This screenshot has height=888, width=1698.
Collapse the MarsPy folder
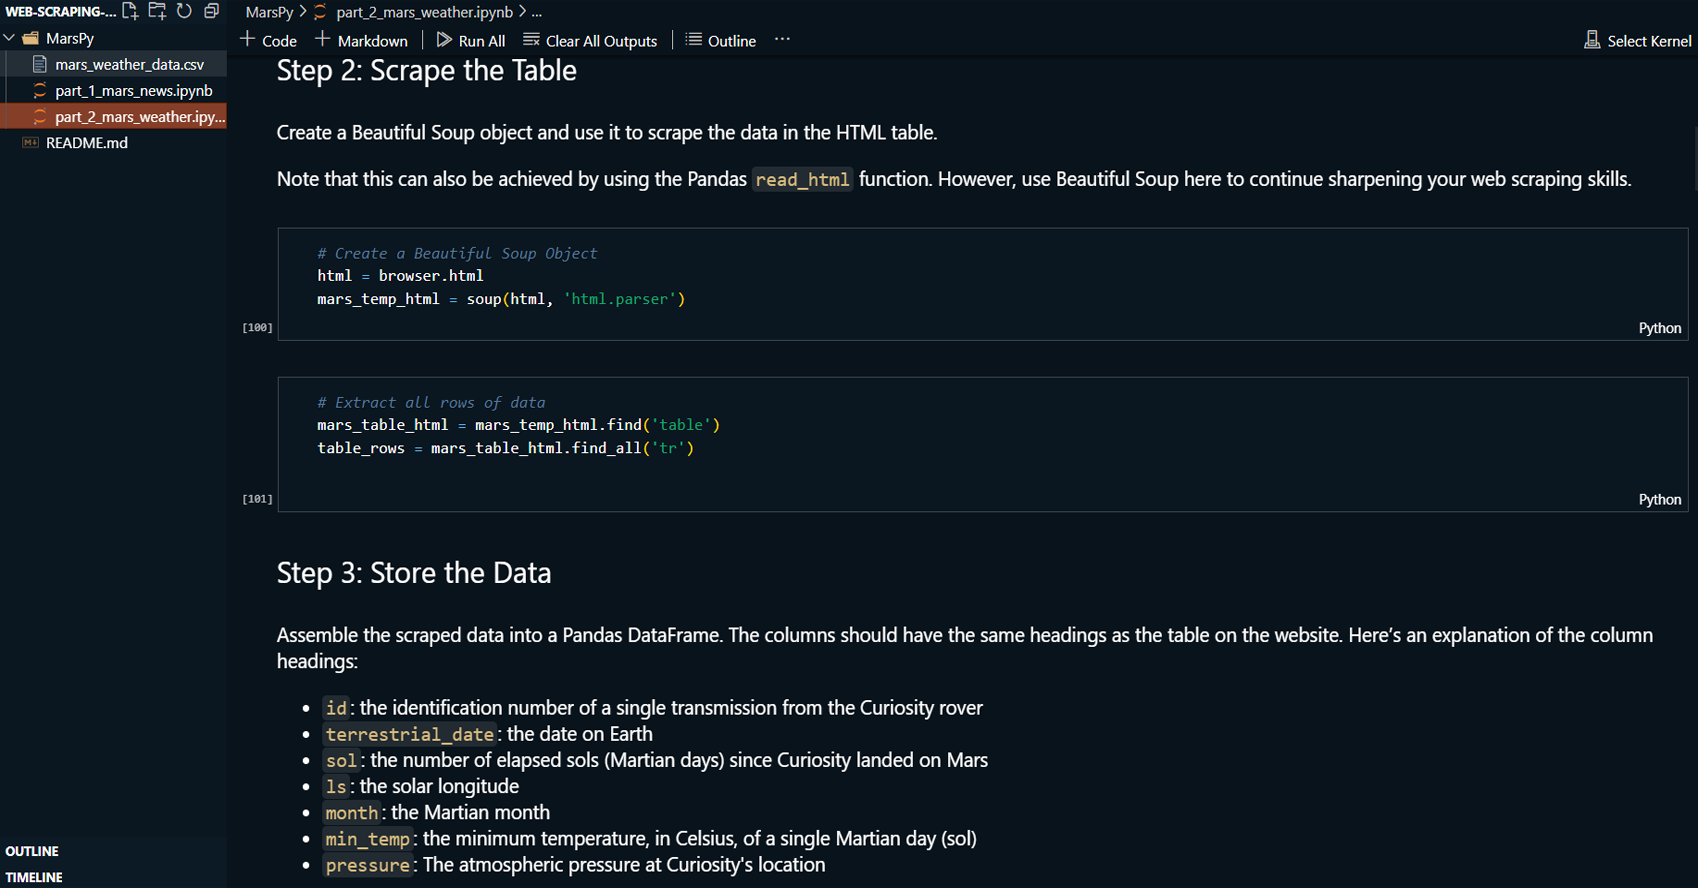(10, 38)
